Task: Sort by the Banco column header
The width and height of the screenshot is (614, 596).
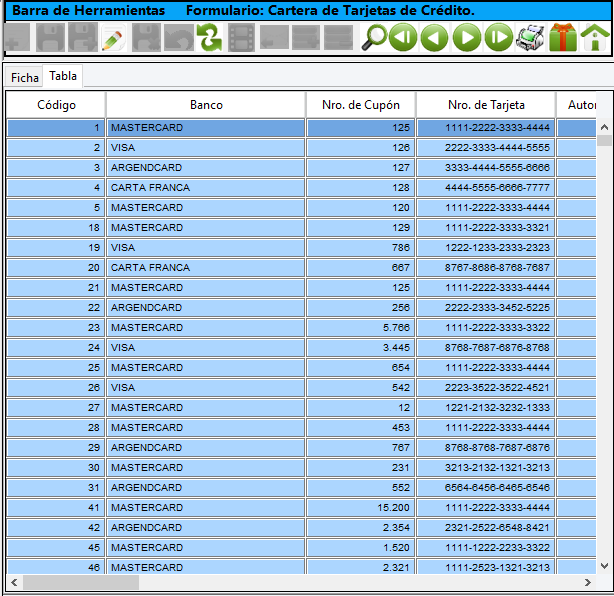Action: tap(206, 105)
